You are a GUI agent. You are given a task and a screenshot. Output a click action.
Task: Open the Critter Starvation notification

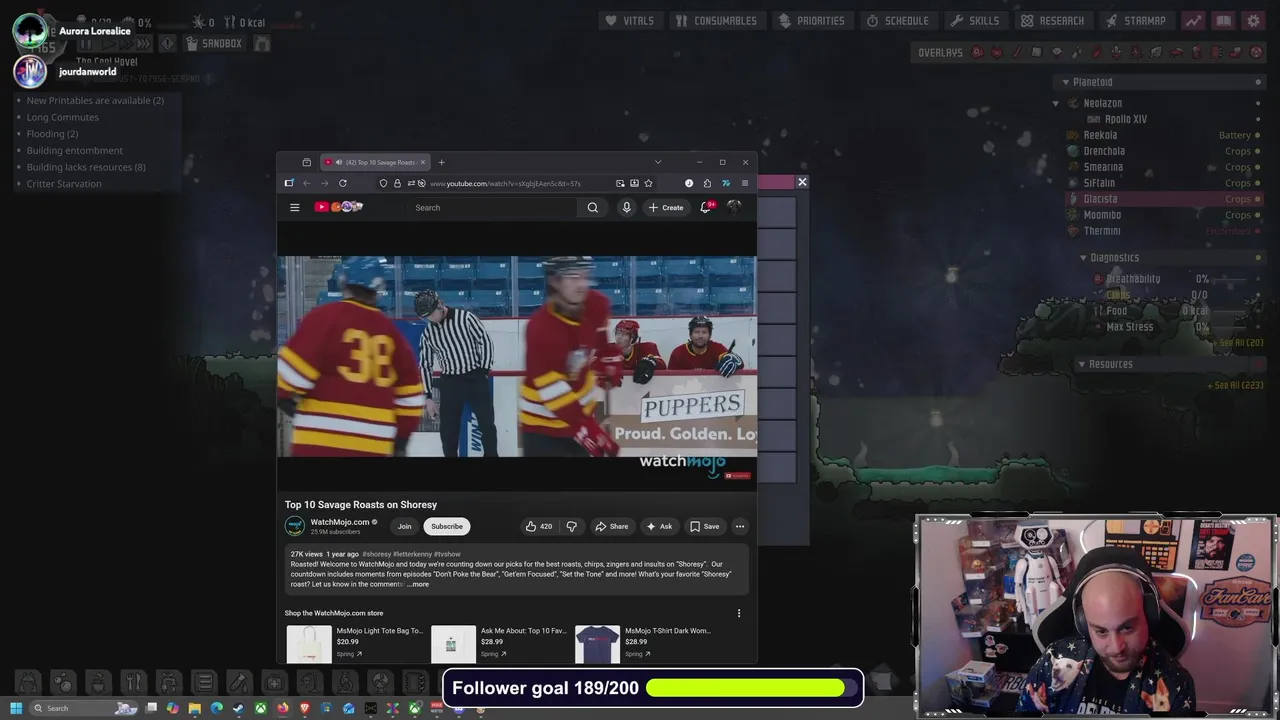point(64,184)
